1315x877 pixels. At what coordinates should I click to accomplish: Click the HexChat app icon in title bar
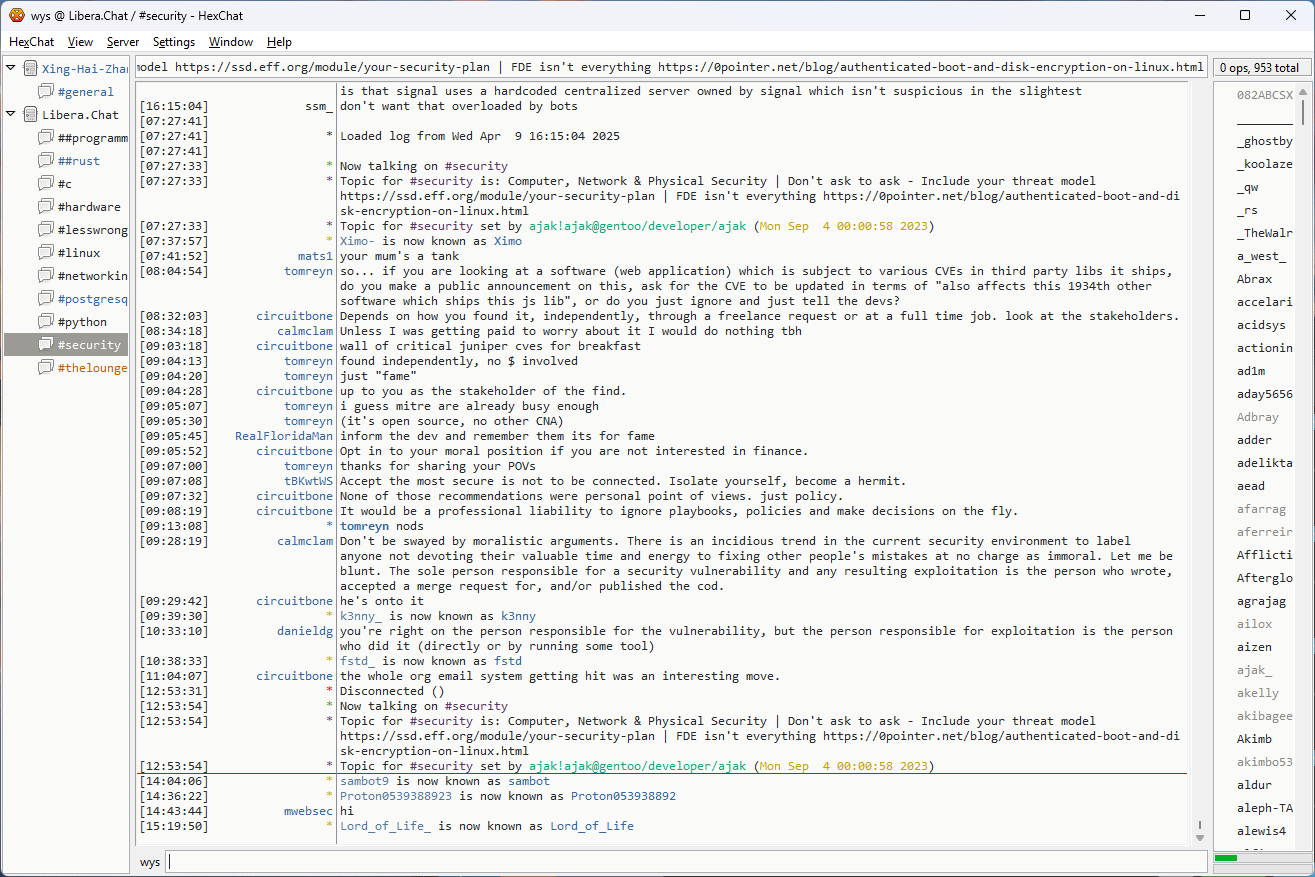17,15
